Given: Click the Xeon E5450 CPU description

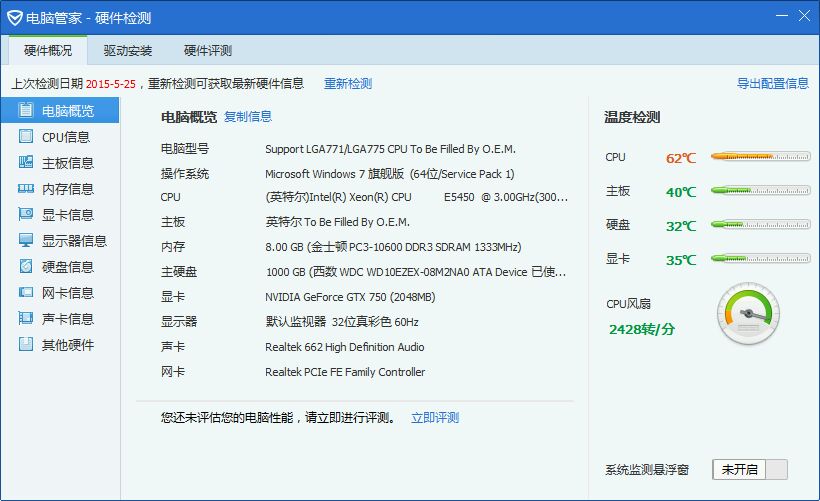Looking at the screenshot, I should (x=416, y=197).
